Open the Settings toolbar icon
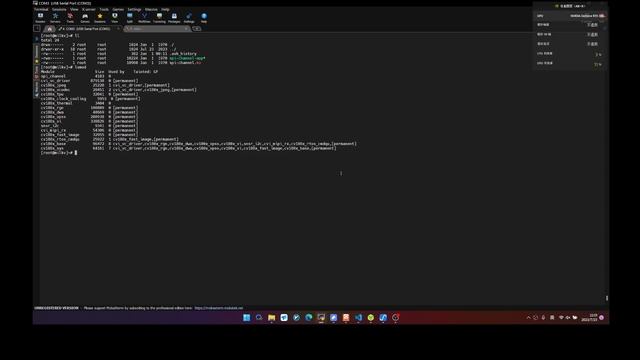This screenshot has height=360, width=640. tap(189, 18)
